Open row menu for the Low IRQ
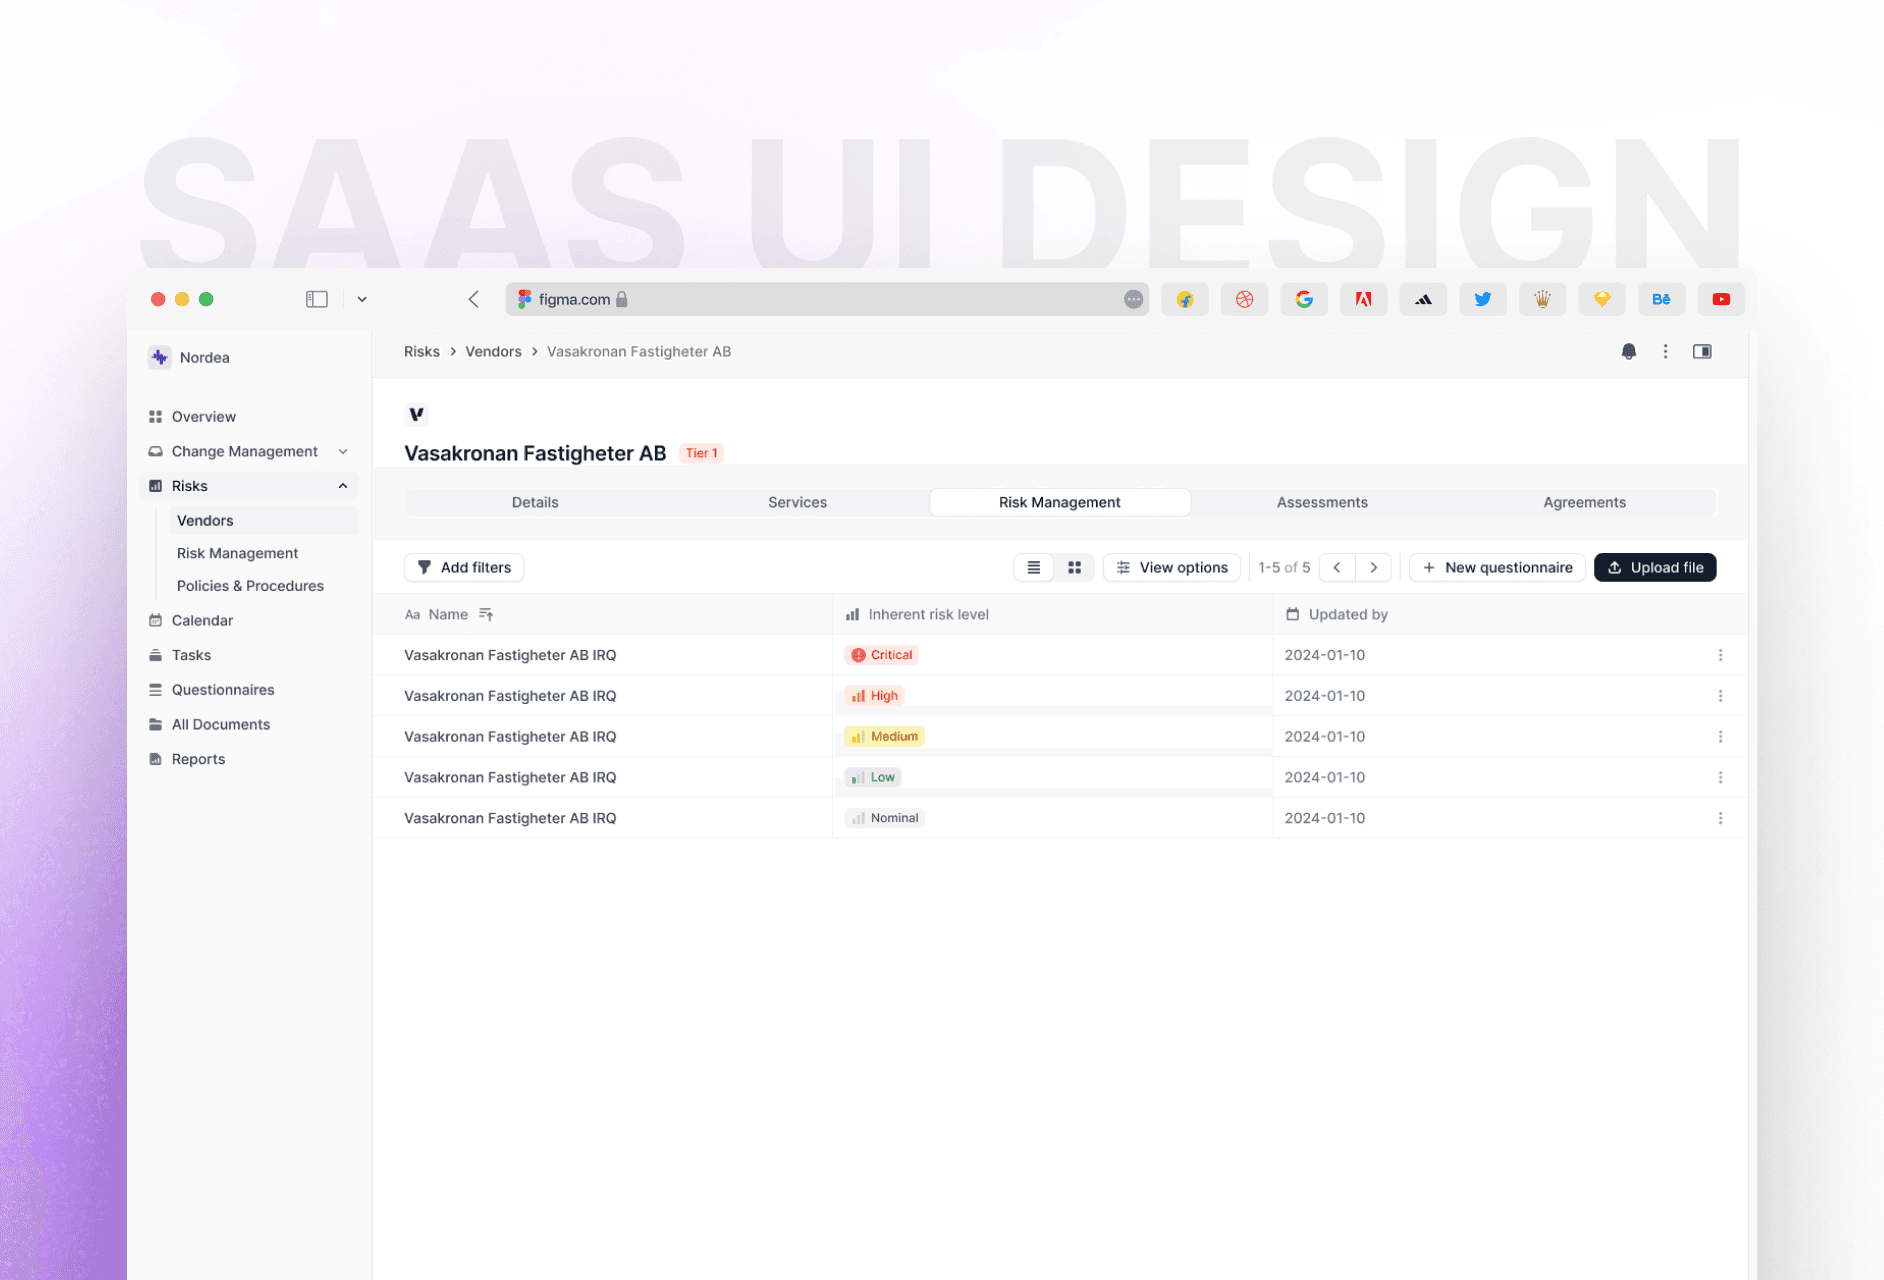Viewport: 1884px width, 1280px height. [1720, 777]
